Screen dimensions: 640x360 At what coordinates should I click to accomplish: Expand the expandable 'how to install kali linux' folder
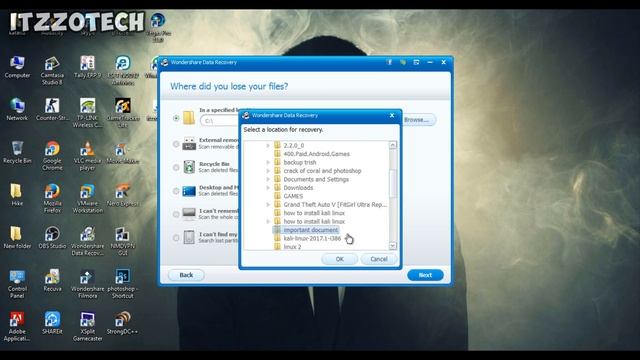(x=268, y=221)
